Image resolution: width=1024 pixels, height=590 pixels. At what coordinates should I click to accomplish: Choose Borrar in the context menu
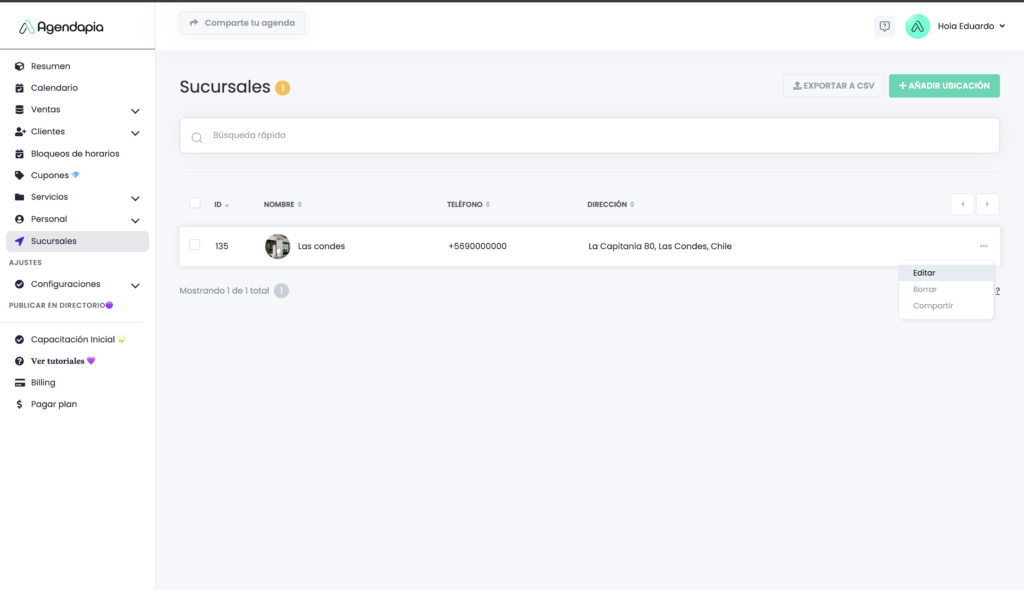point(924,289)
